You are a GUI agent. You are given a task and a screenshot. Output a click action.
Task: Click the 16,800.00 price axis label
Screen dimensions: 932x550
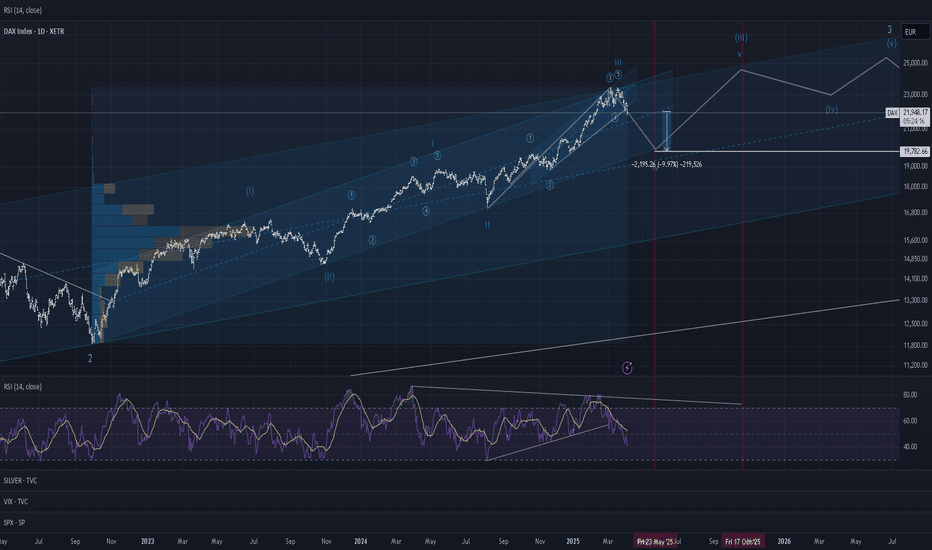coord(915,212)
